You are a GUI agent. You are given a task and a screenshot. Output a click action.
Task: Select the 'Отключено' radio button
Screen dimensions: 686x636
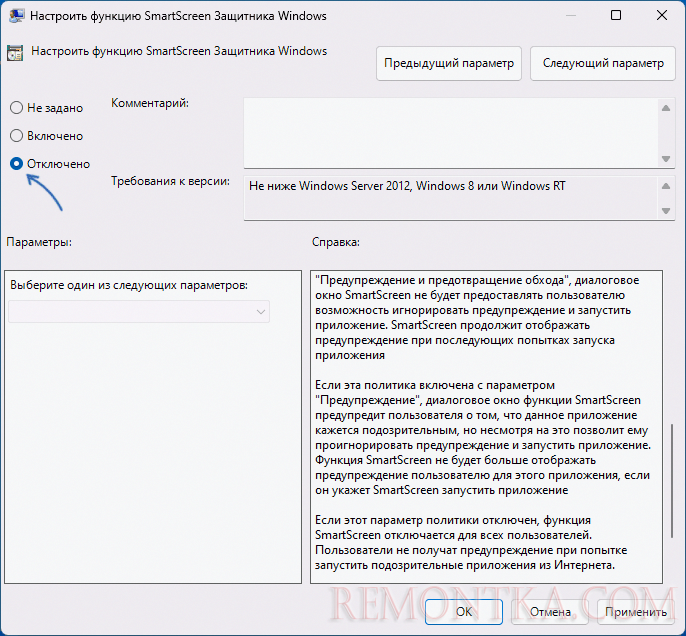click(x=16, y=164)
